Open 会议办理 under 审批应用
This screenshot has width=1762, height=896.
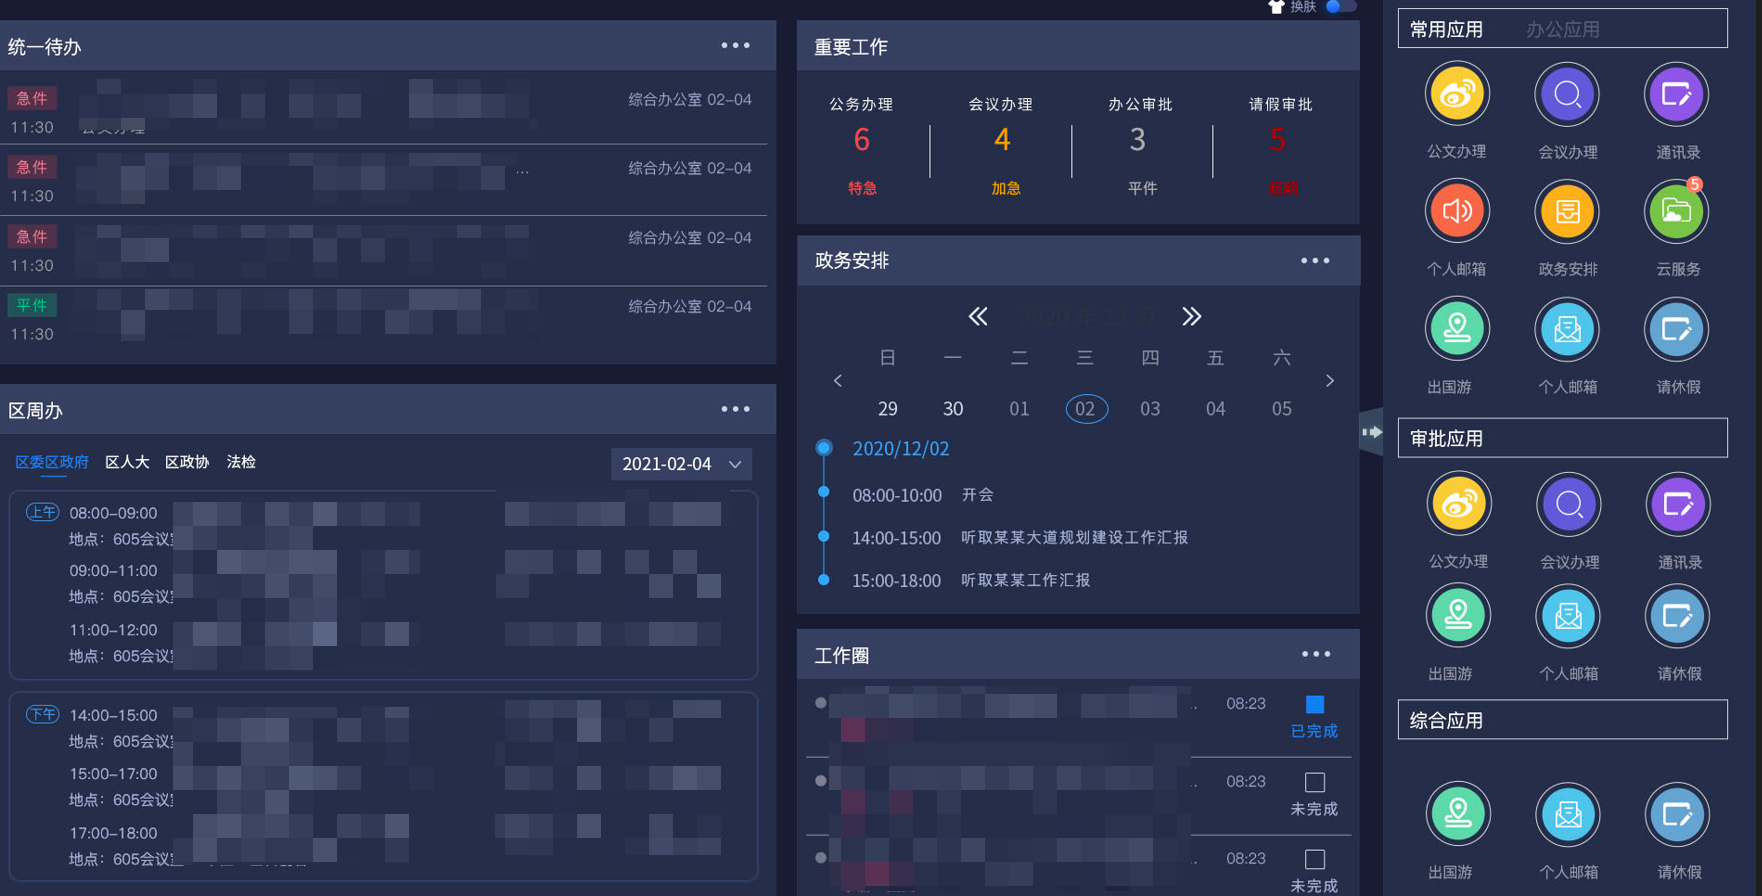tap(1569, 505)
